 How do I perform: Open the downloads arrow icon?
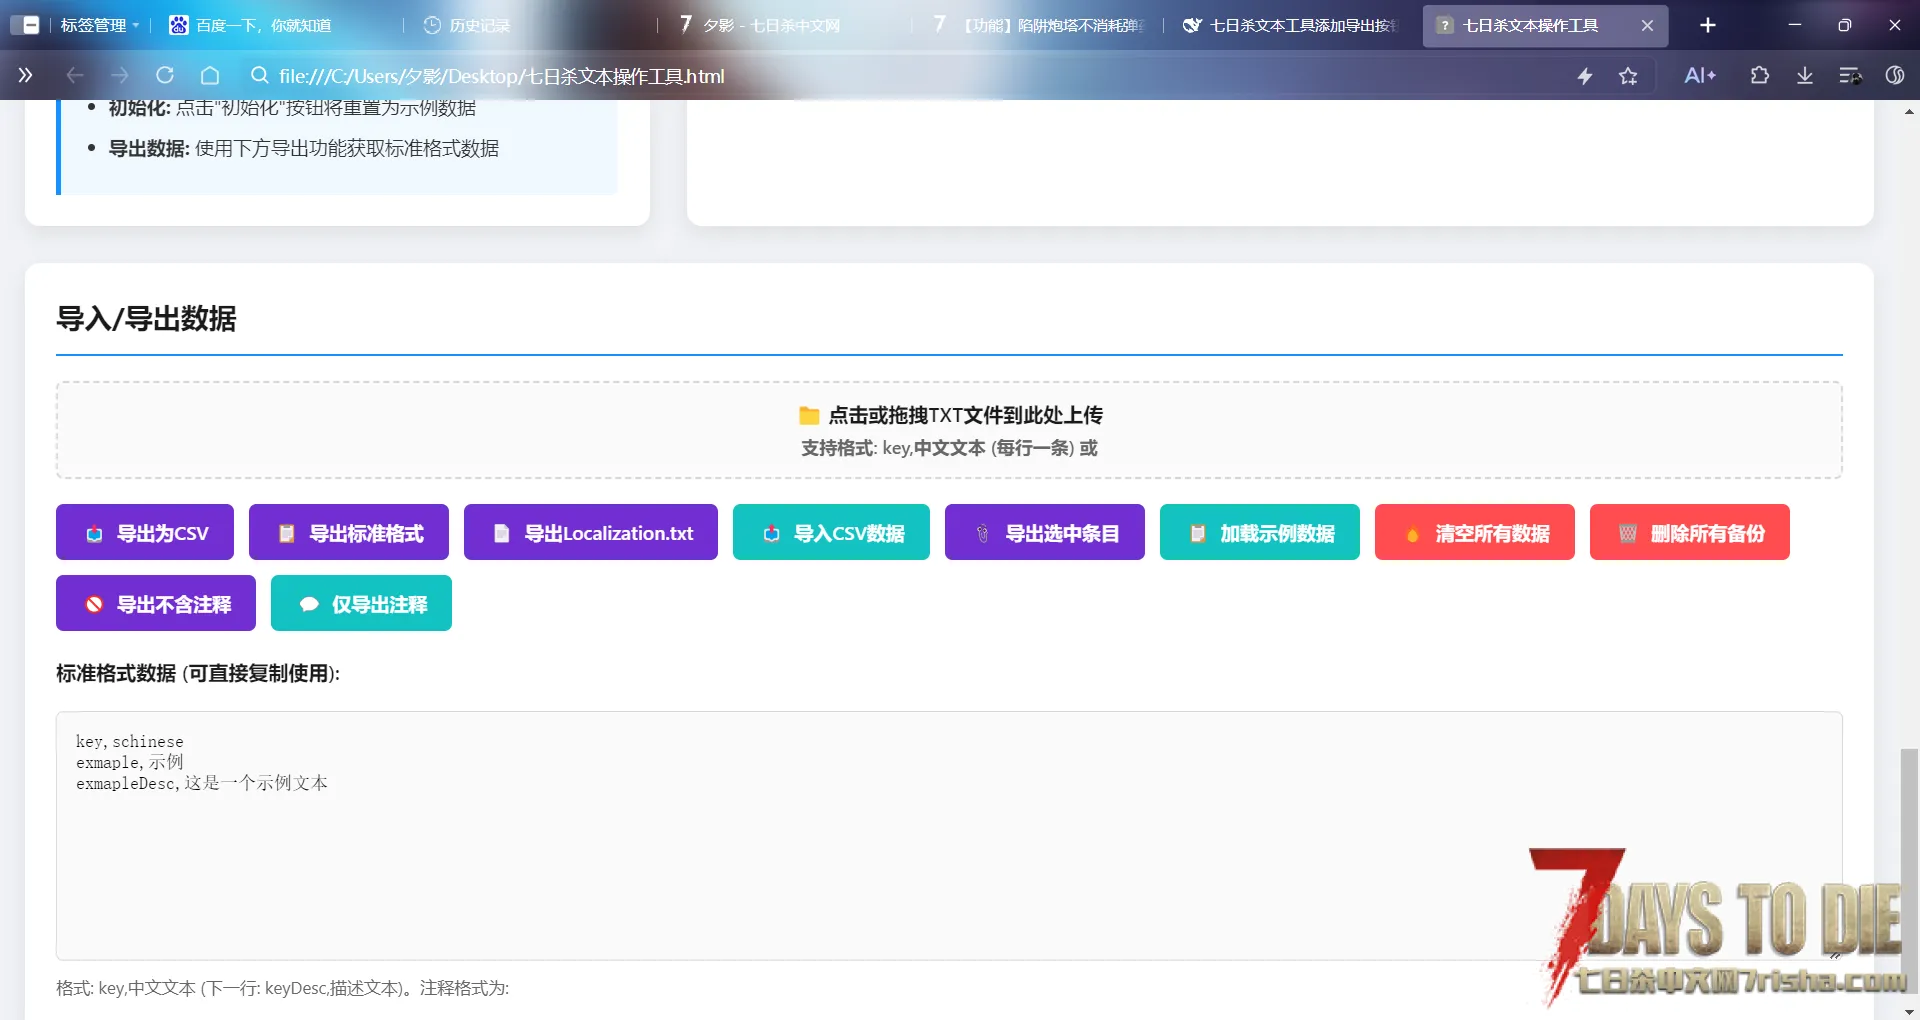click(x=1805, y=76)
